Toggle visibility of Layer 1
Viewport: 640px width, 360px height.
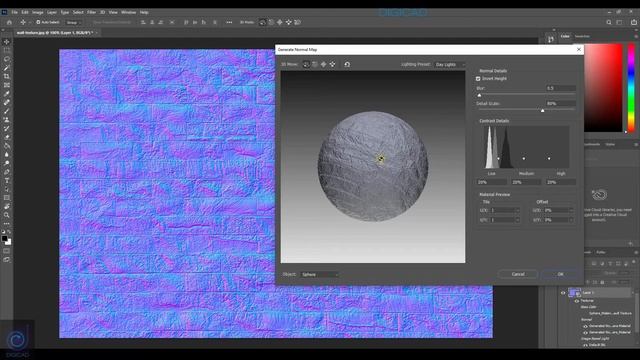(x=563, y=293)
